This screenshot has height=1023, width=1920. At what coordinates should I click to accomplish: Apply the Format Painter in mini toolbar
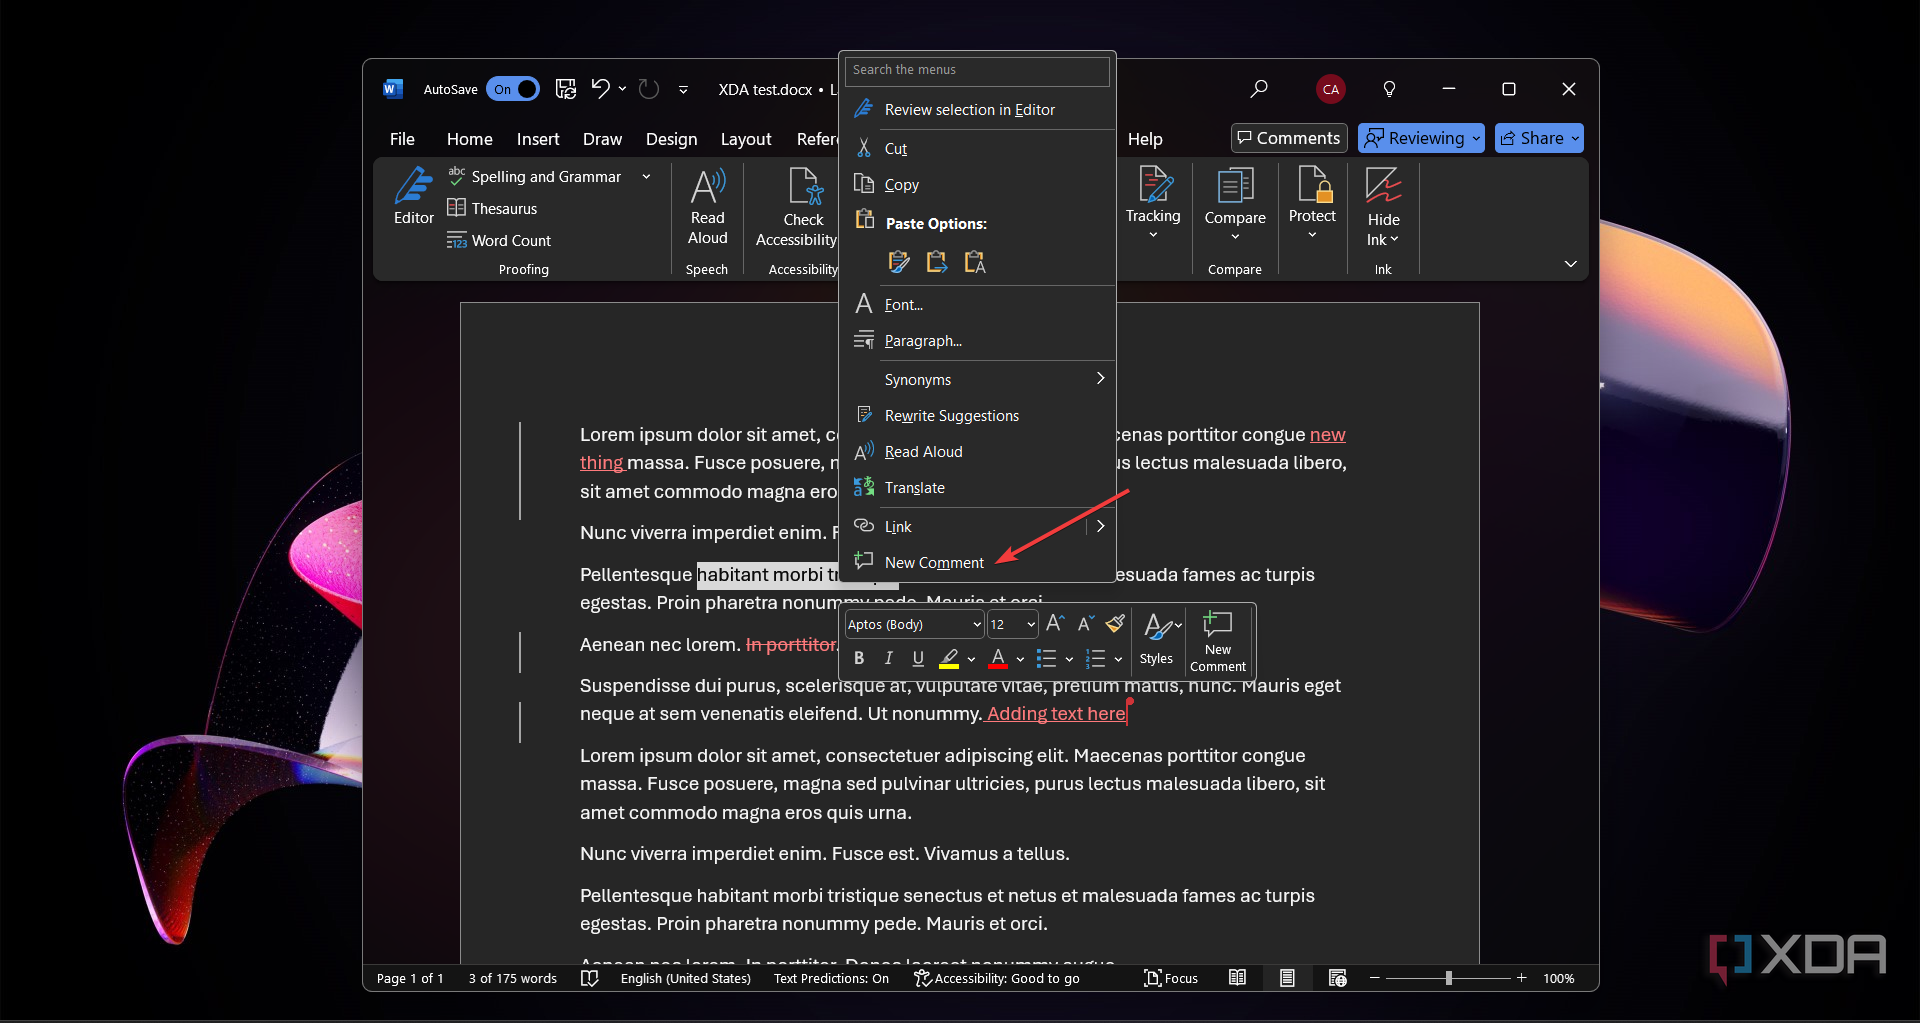click(x=1115, y=624)
